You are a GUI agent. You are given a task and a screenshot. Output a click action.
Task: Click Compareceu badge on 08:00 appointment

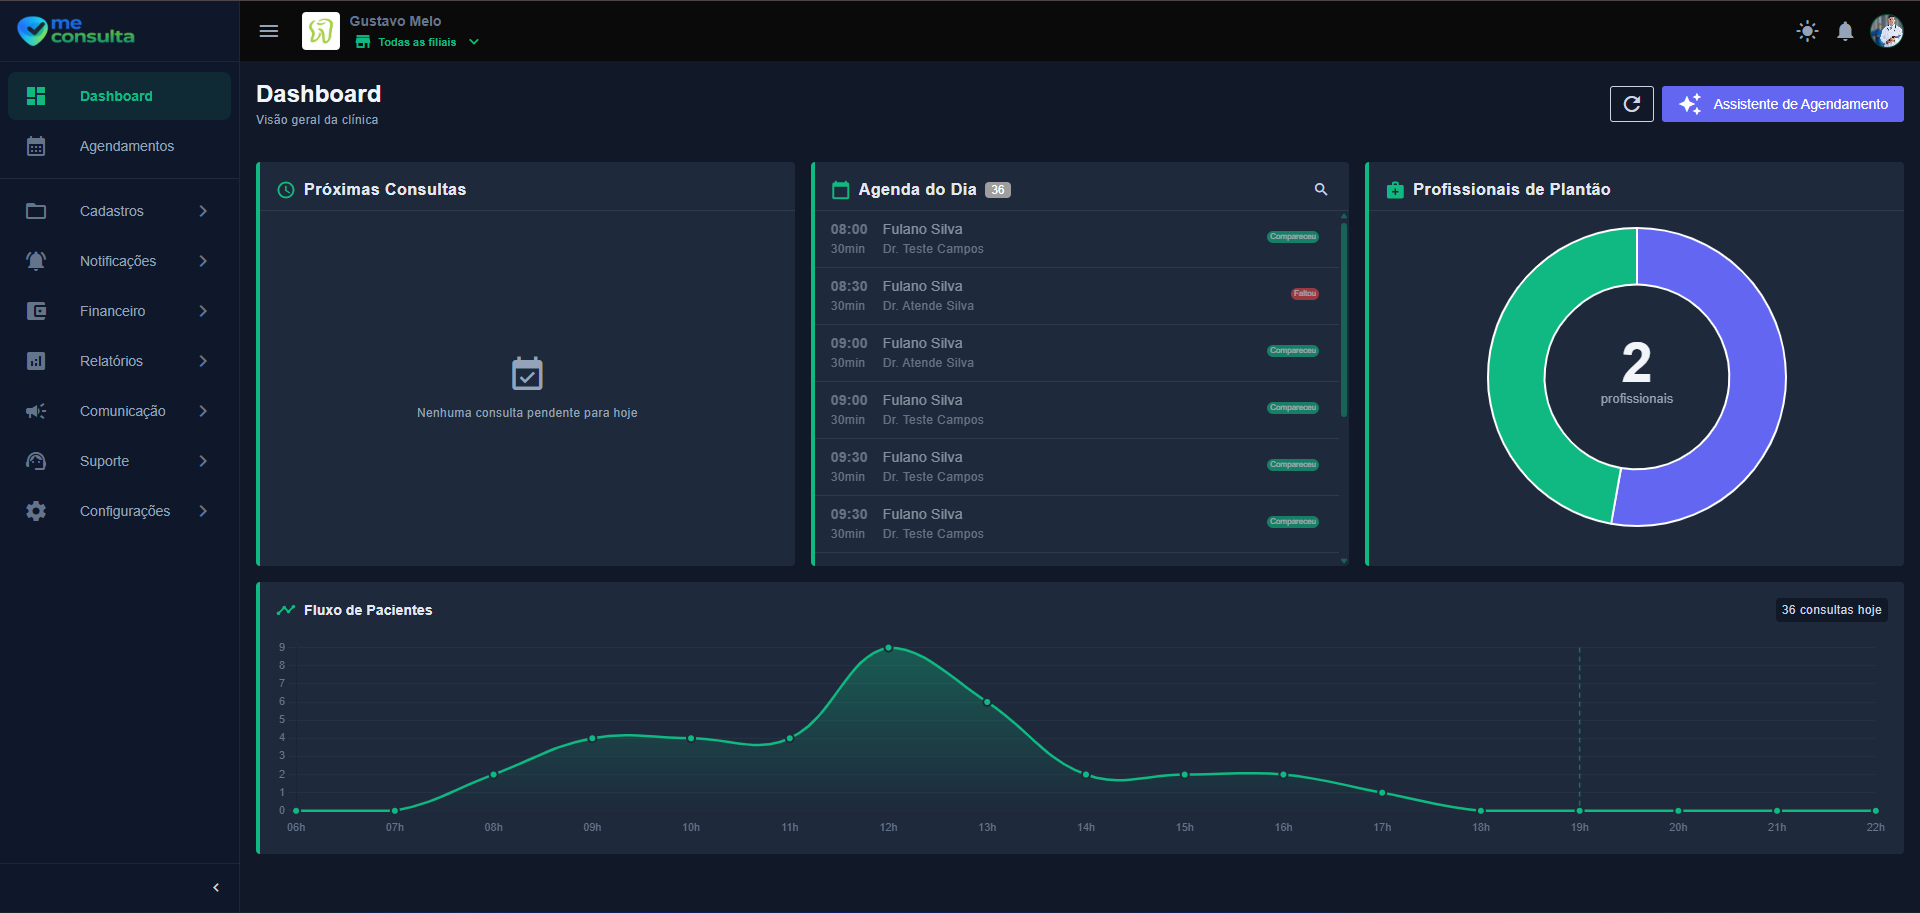[1293, 237]
